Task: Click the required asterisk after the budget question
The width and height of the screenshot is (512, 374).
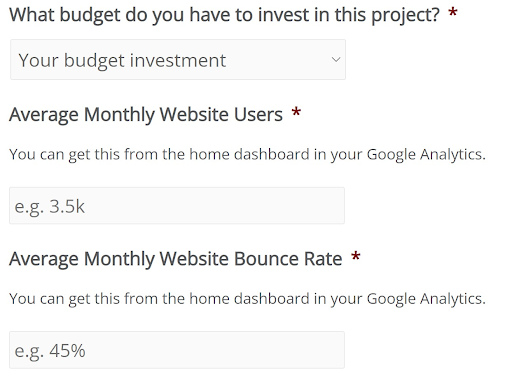Action: point(452,13)
